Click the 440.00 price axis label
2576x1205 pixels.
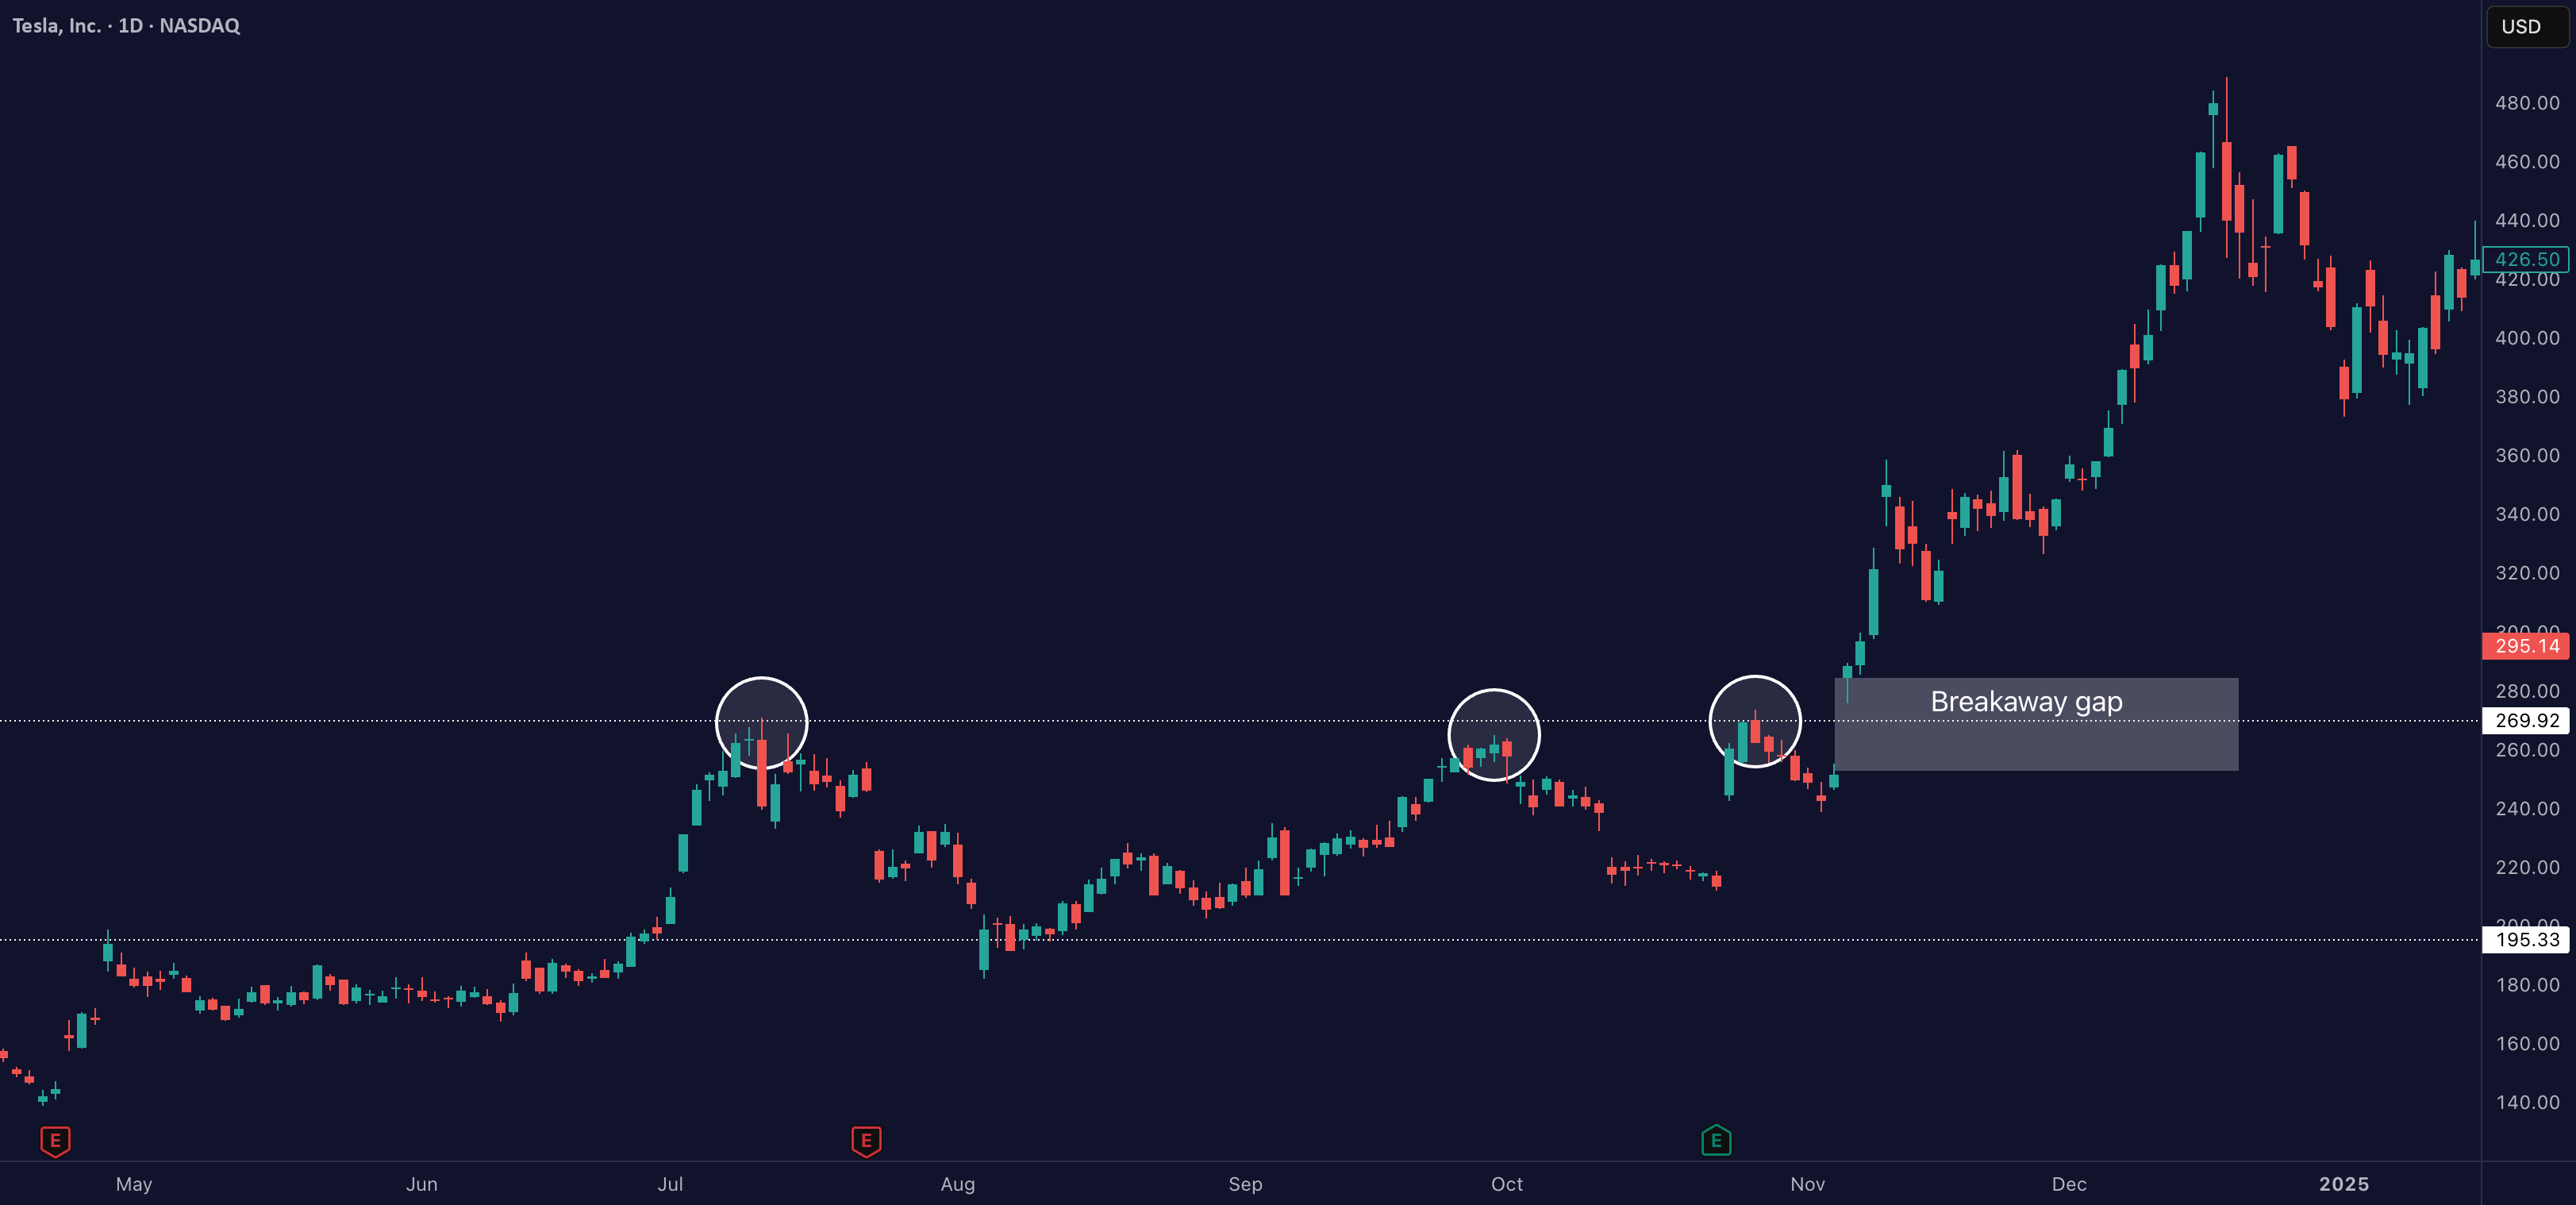2527,220
